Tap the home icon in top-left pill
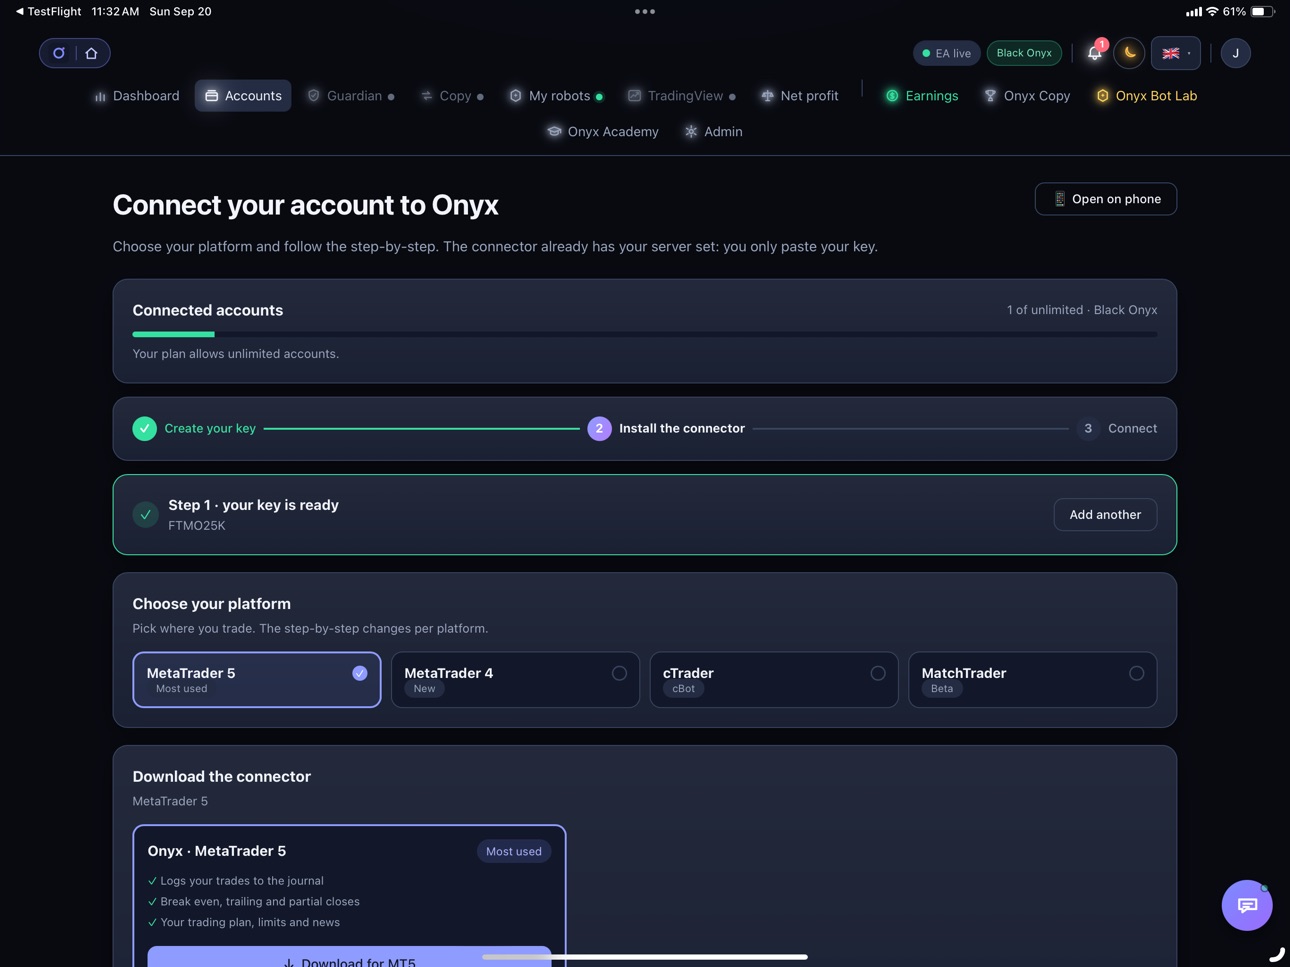This screenshot has width=1290, height=967. click(x=91, y=53)
